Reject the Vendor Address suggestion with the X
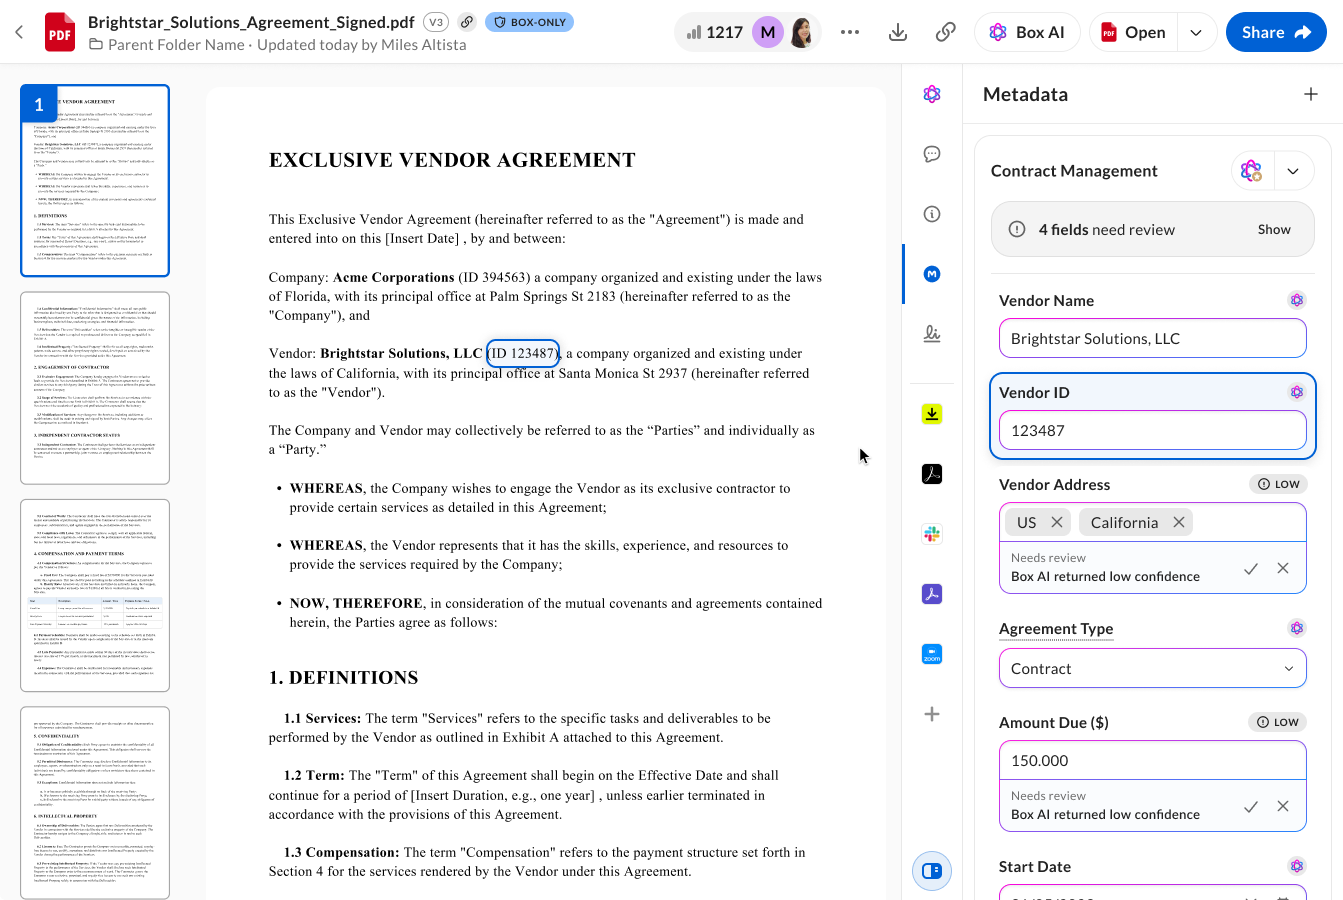 tap(1283, 567)
